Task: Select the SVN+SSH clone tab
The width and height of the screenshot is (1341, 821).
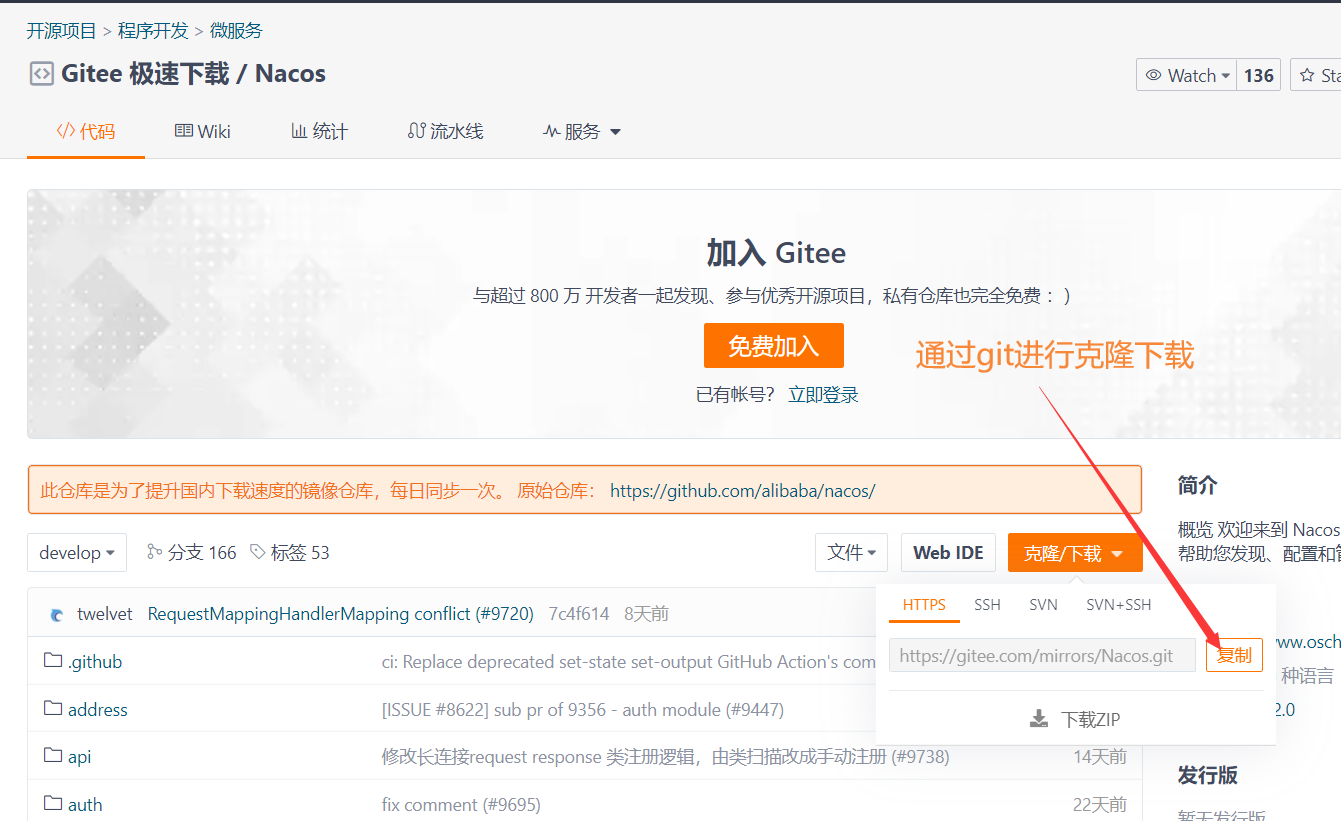Action: [1119, 605]
